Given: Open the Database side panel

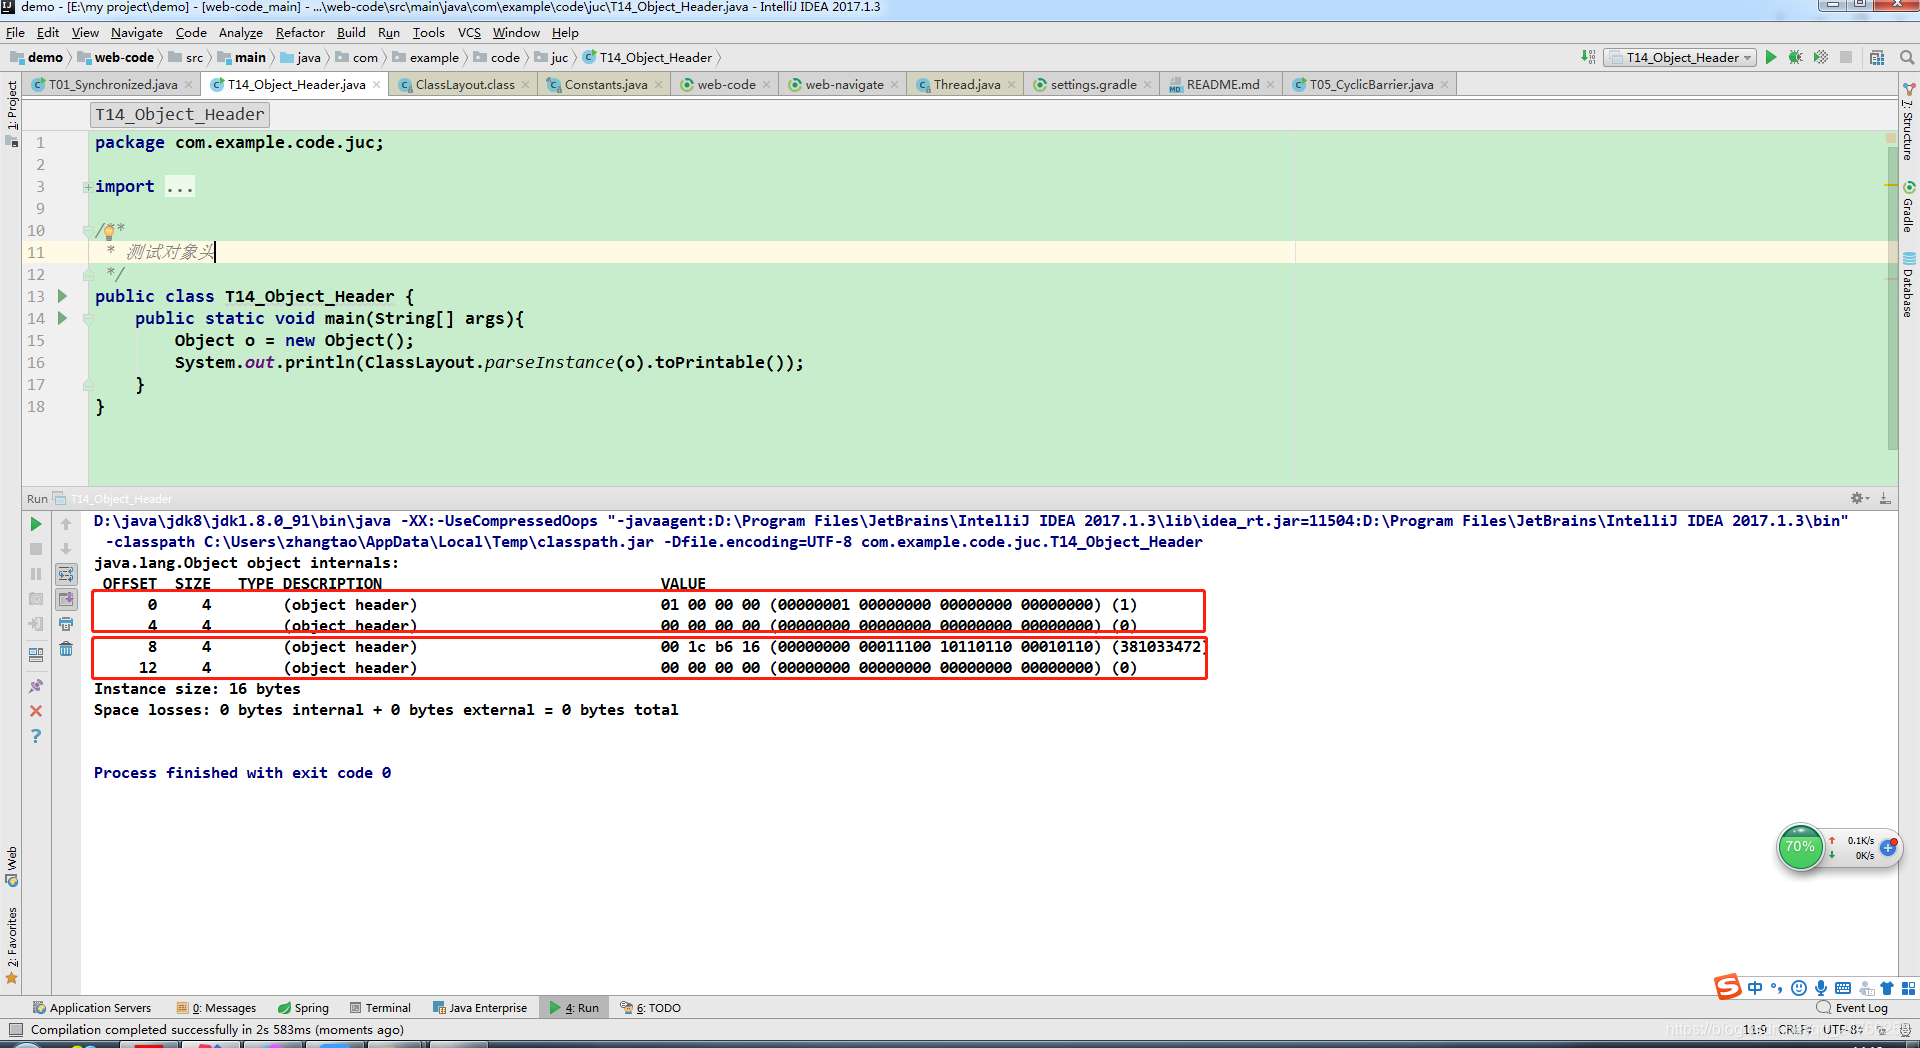Looking at the screenshot, I should (1909, 286).
